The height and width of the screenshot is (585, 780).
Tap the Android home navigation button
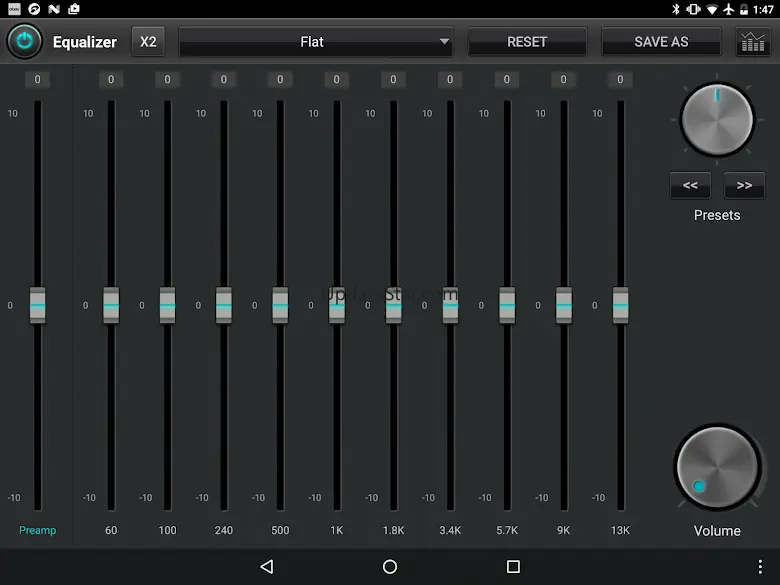click(390, 567)
